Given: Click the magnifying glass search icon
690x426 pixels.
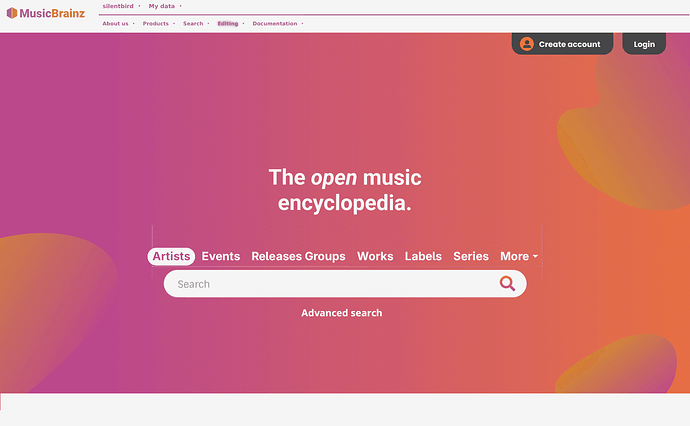Looking at the screenshot, I should pyautogui.click(x=507, y=283).
